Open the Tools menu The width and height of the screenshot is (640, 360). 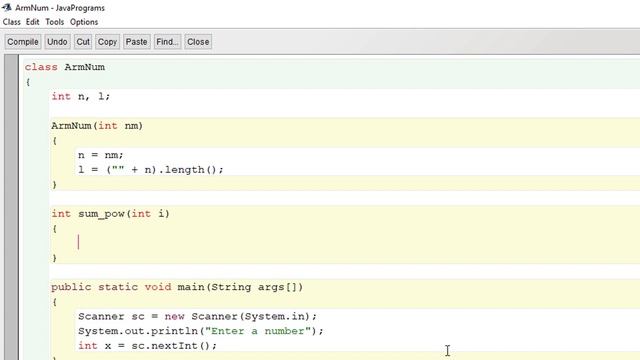pyautogui.click(x=55, y=22)
